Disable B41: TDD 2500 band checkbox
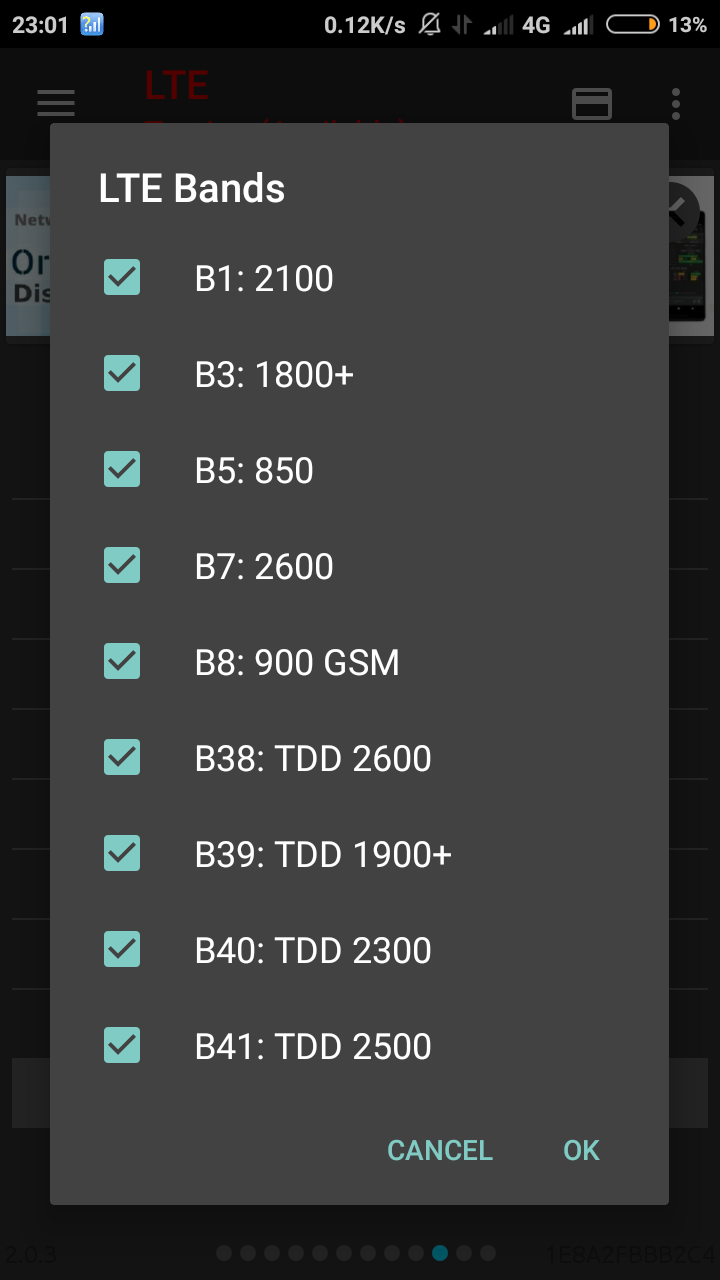This screenshot has height=1280, width=720. click(x=122, y=1046)
